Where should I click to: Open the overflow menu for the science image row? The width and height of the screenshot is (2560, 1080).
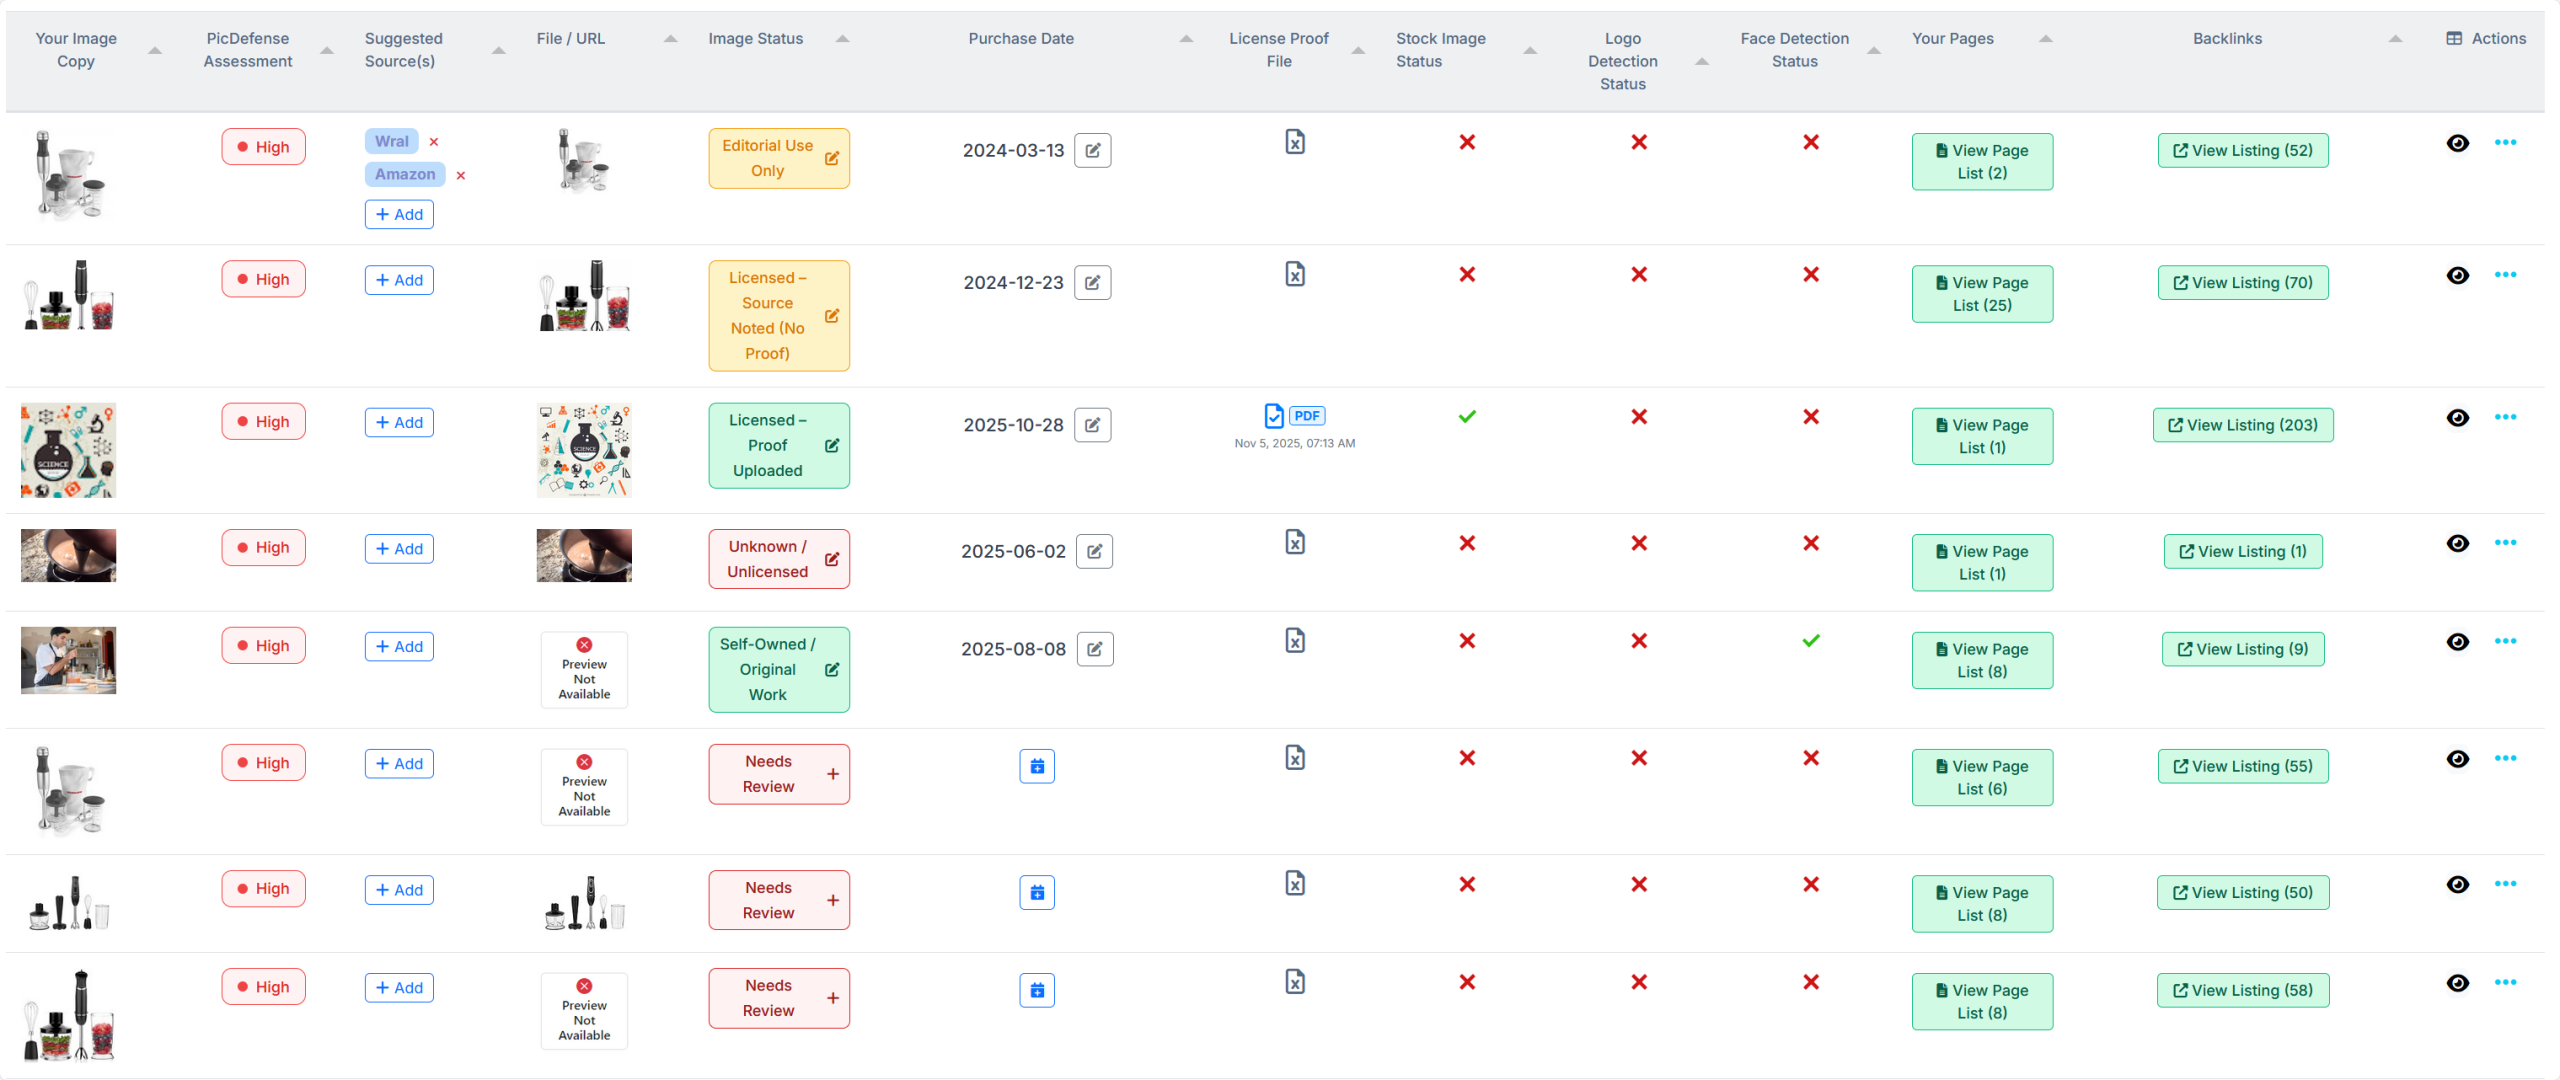click(x=2507, y=417)
